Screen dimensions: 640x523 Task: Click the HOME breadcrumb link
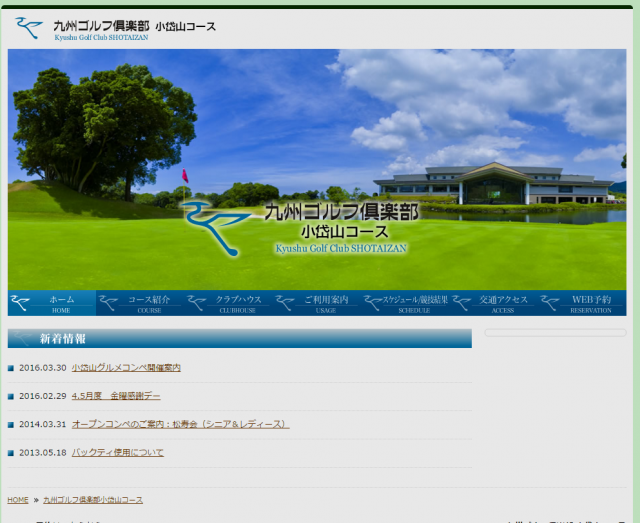point(18,500)
